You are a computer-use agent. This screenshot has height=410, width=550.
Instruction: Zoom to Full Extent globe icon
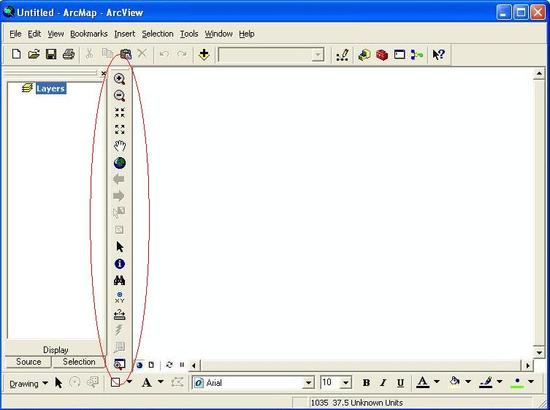point(120,163)
